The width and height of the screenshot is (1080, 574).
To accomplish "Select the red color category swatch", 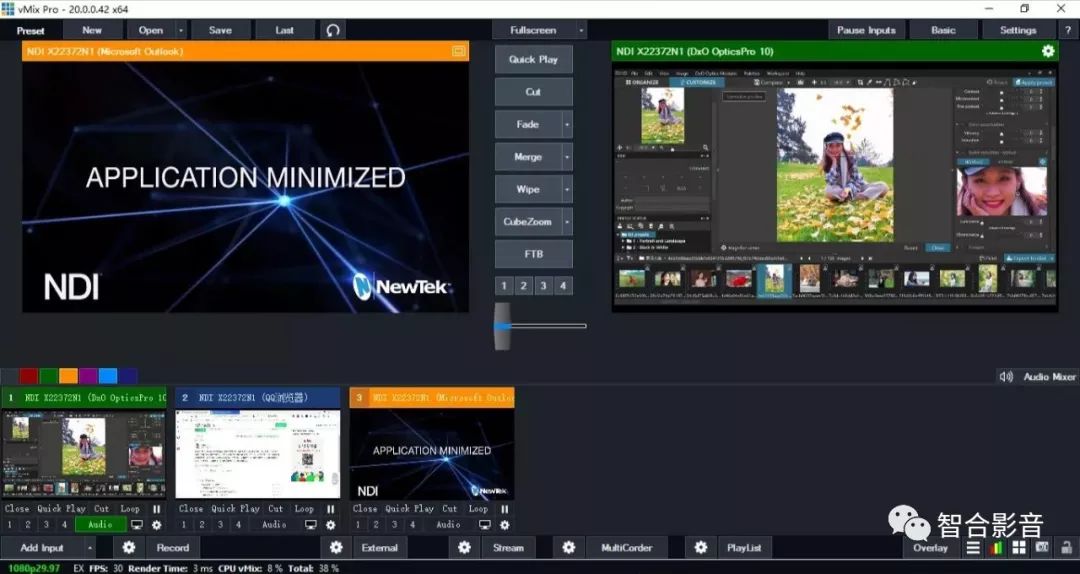I will pyautogui.click(x=28, y=376).
